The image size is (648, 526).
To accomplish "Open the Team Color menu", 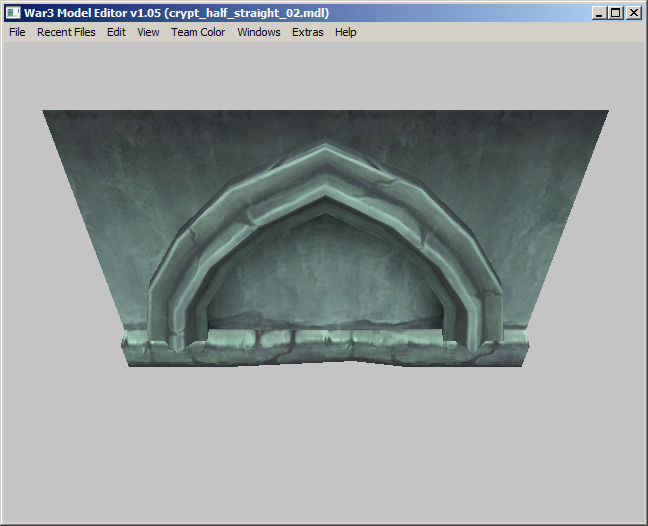I will point(198,32).
